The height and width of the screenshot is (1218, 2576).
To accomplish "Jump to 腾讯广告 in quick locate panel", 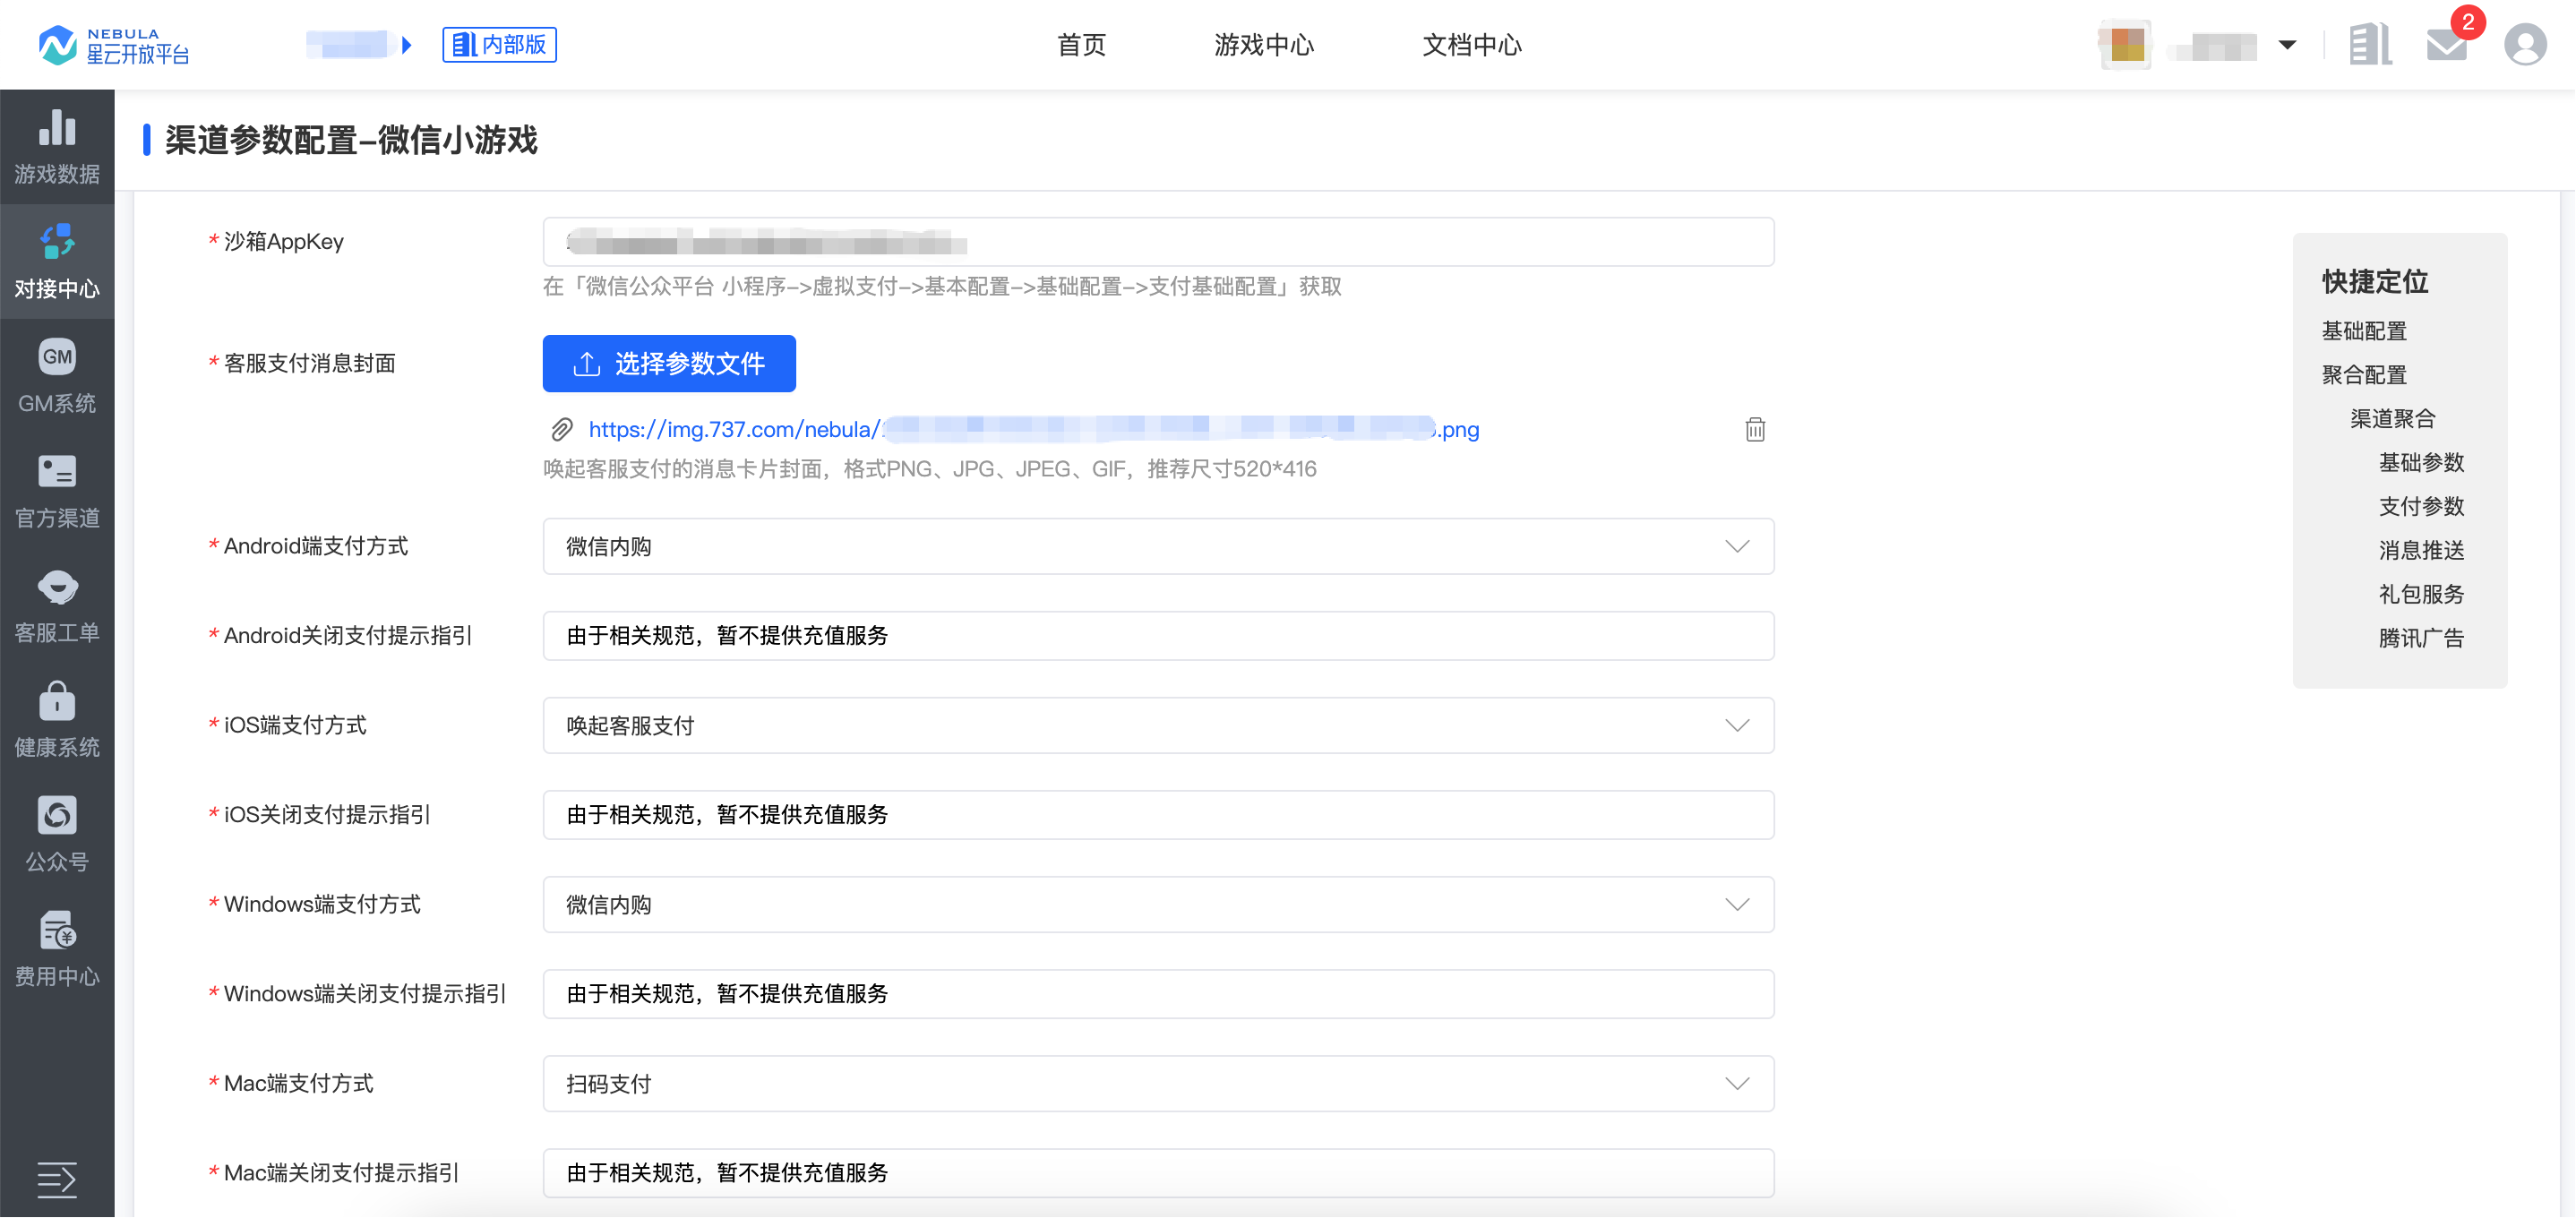I will (2421, 639).
